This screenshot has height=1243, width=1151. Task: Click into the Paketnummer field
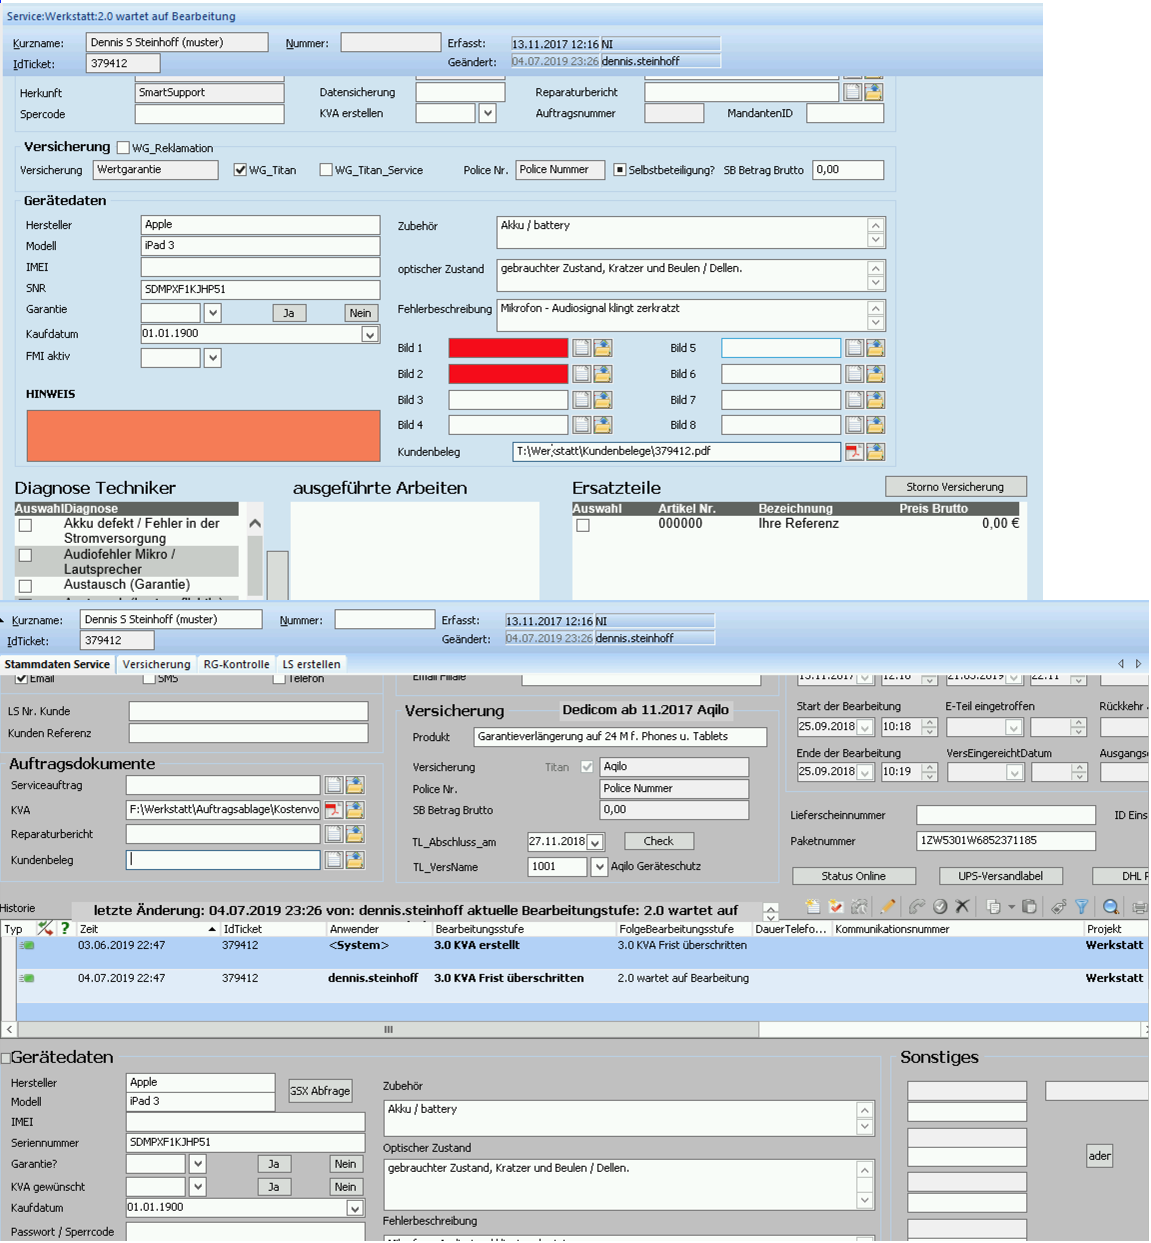tap(1005, 841)
